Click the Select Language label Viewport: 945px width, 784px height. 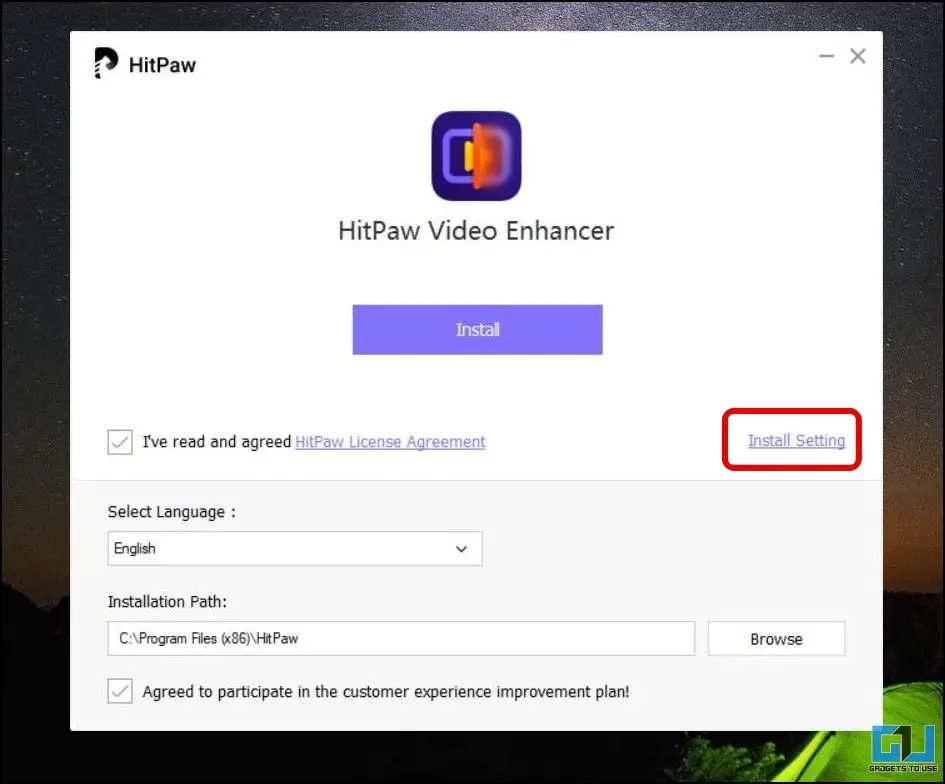(172, 512)
